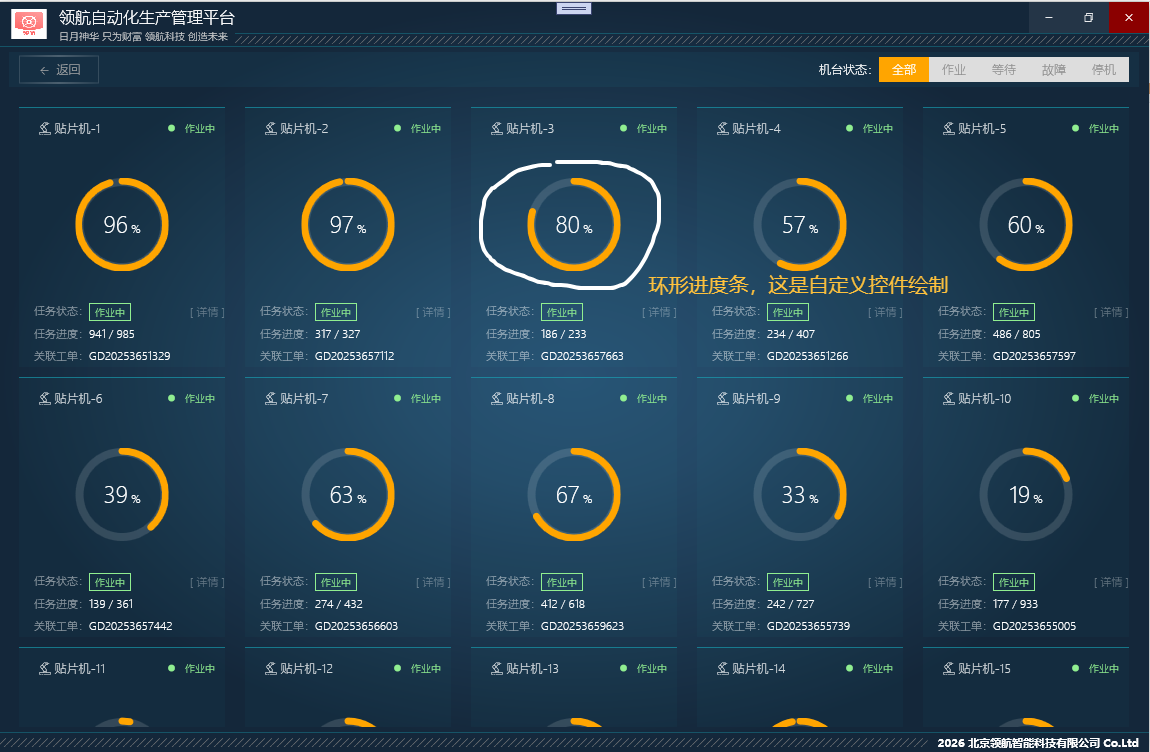1150x752 pixels.
Task: Open 详情 link on 贴片机-9 card
Action: point(885,583)
